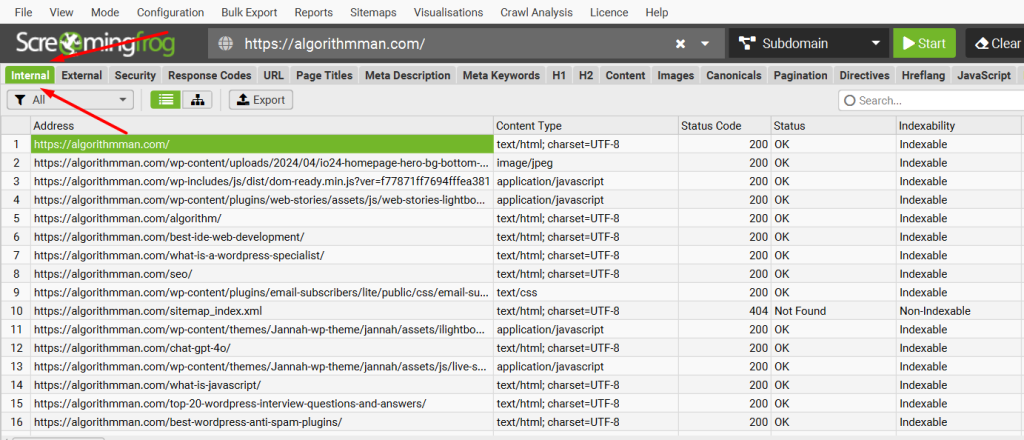Screen dimensions: 1024x440
Task: Open the Bulk Export menu
Action: 249,12
